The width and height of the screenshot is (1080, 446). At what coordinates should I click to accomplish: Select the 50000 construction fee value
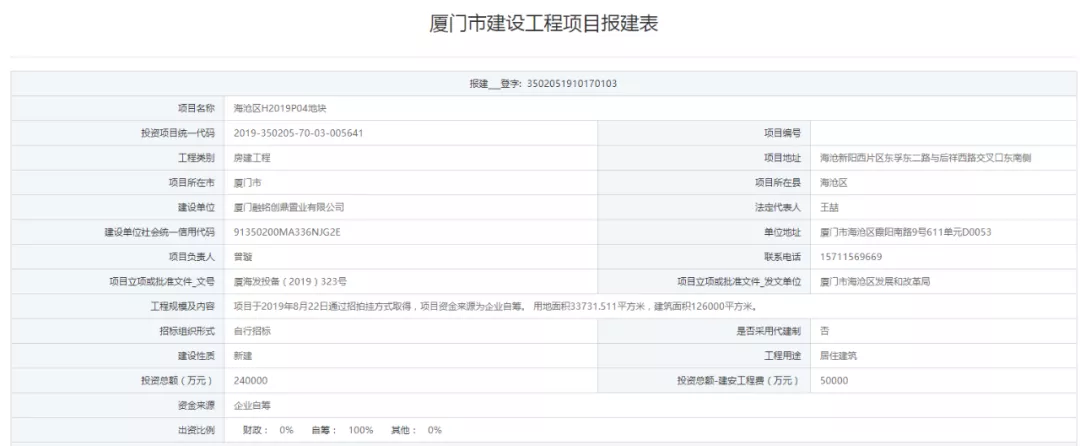pos(834,381)
